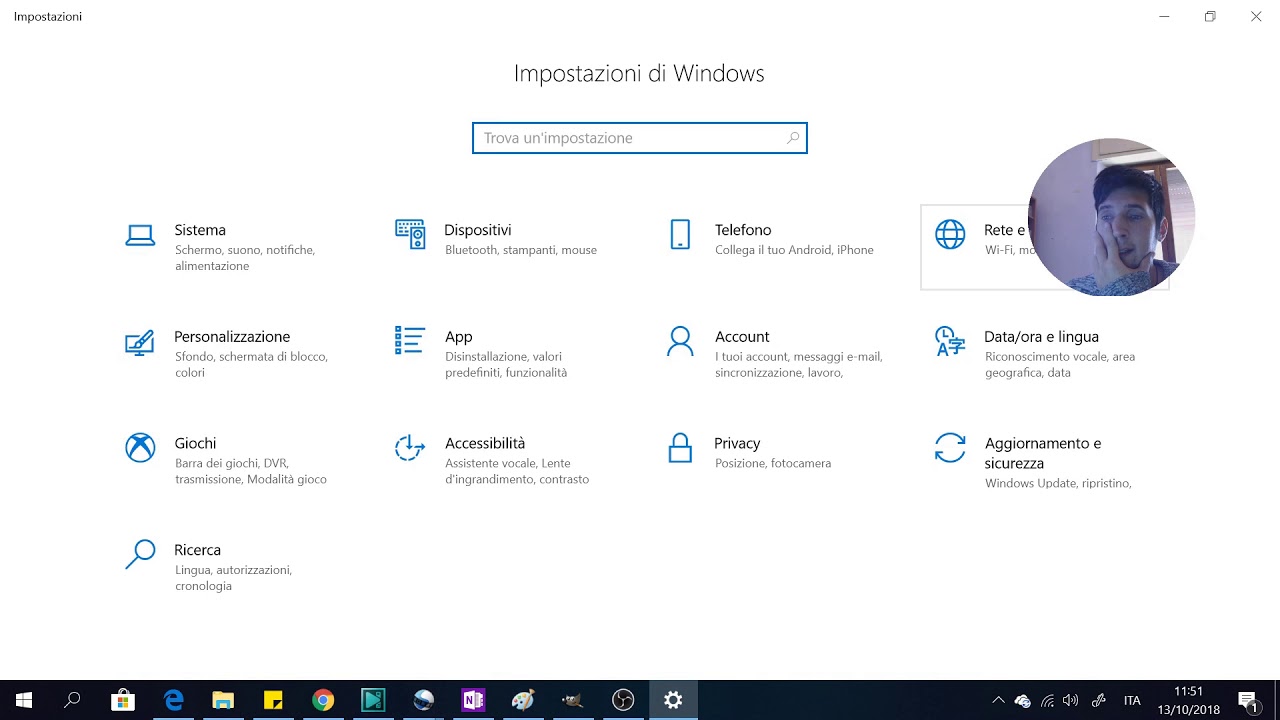Screen dimensions: 1280x720
Task: Click 'Barra dei giochi, DVR' description
Action: pos(231,463)
